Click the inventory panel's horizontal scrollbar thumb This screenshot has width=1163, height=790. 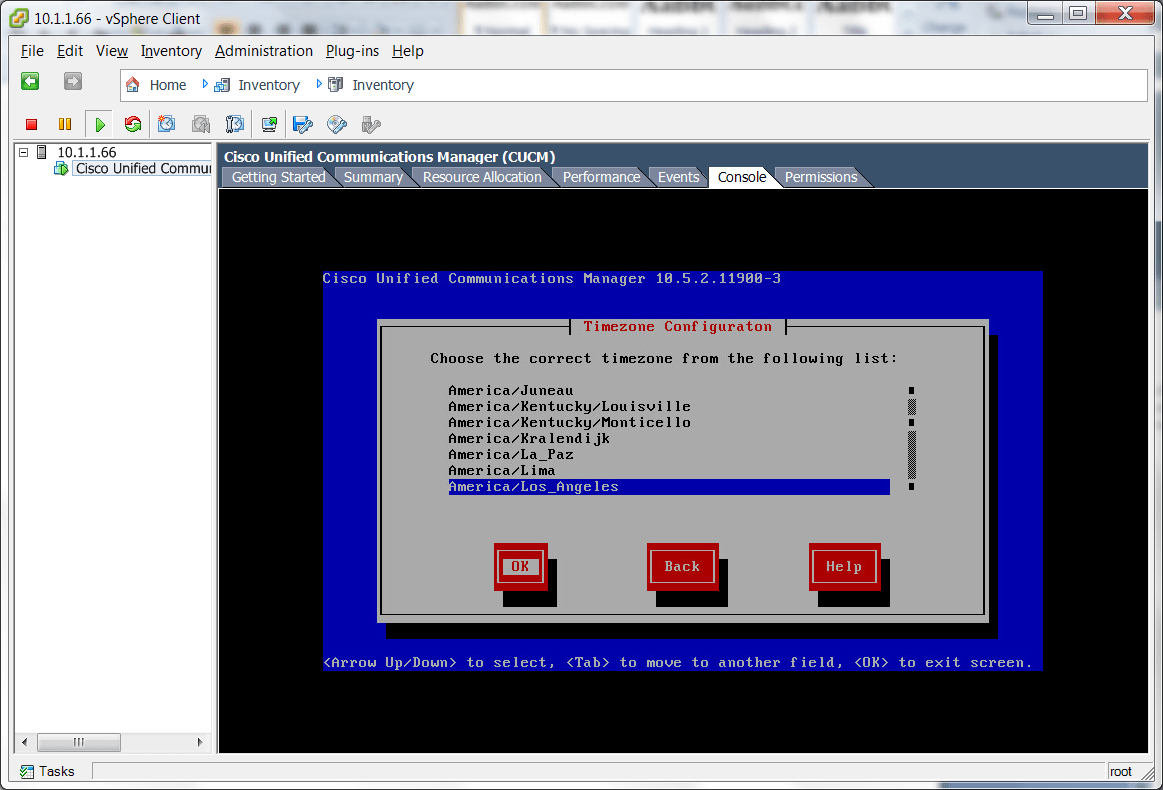point(79,742)
